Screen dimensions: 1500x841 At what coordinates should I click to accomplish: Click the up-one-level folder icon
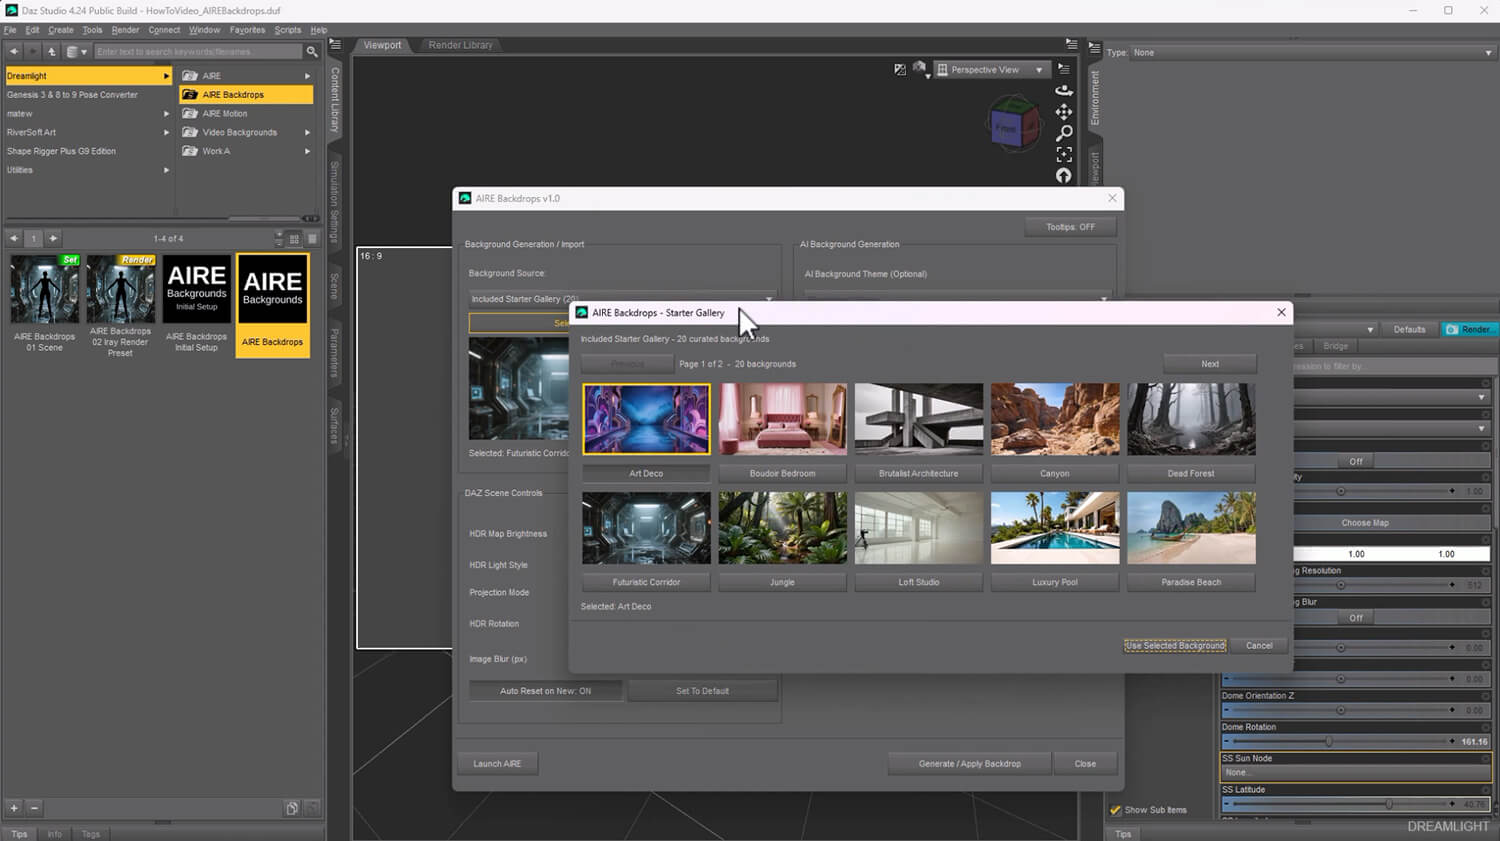click(x=52, y=51)
